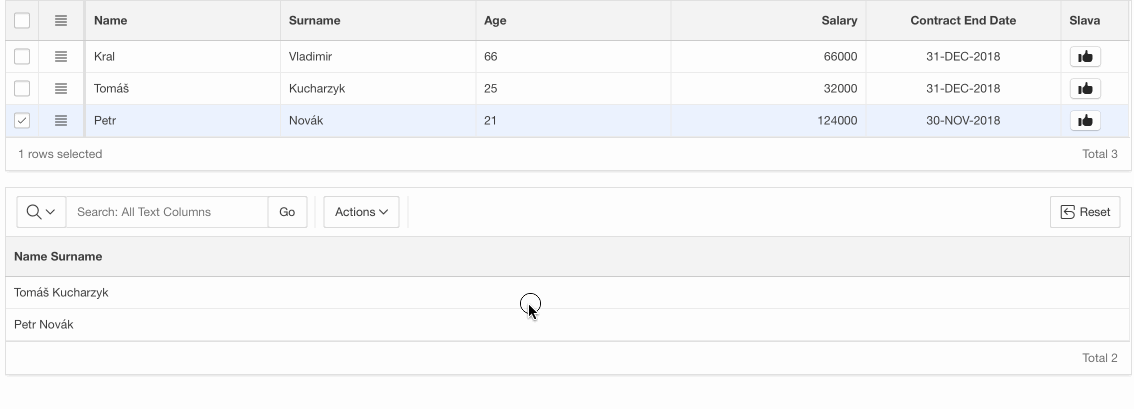The height and width of the screenshot is (409, 1134).
Task: Select the Tomáš row checkbox
Action: (22, 89)
